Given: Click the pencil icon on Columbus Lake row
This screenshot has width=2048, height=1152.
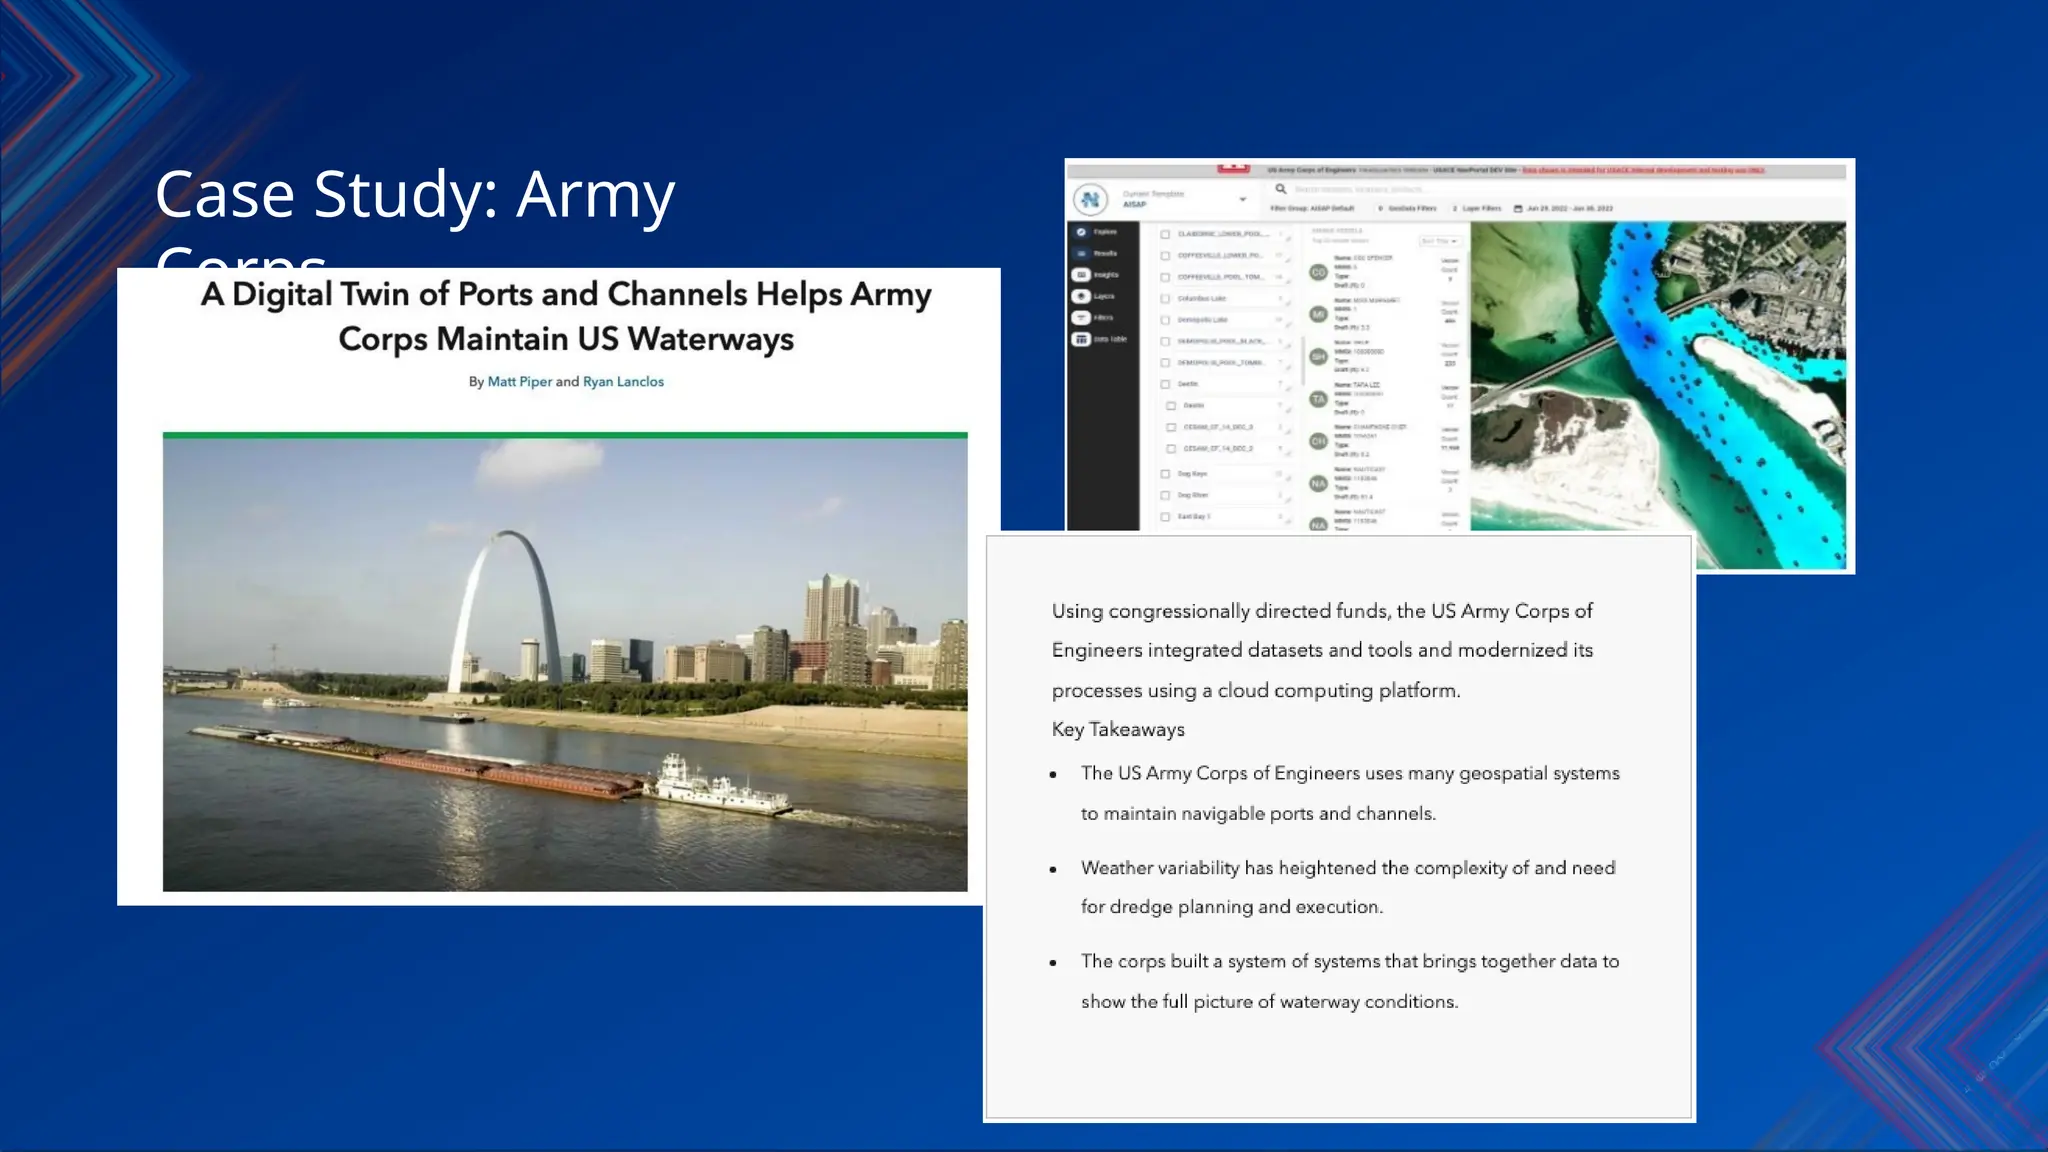Looking at the screenshot, I should click(1288, 303).
